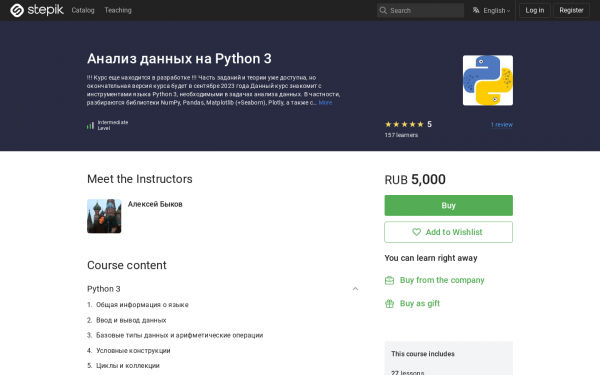Click the Python course logo thumbnail
600x375 pixels.
coord(488,80)
